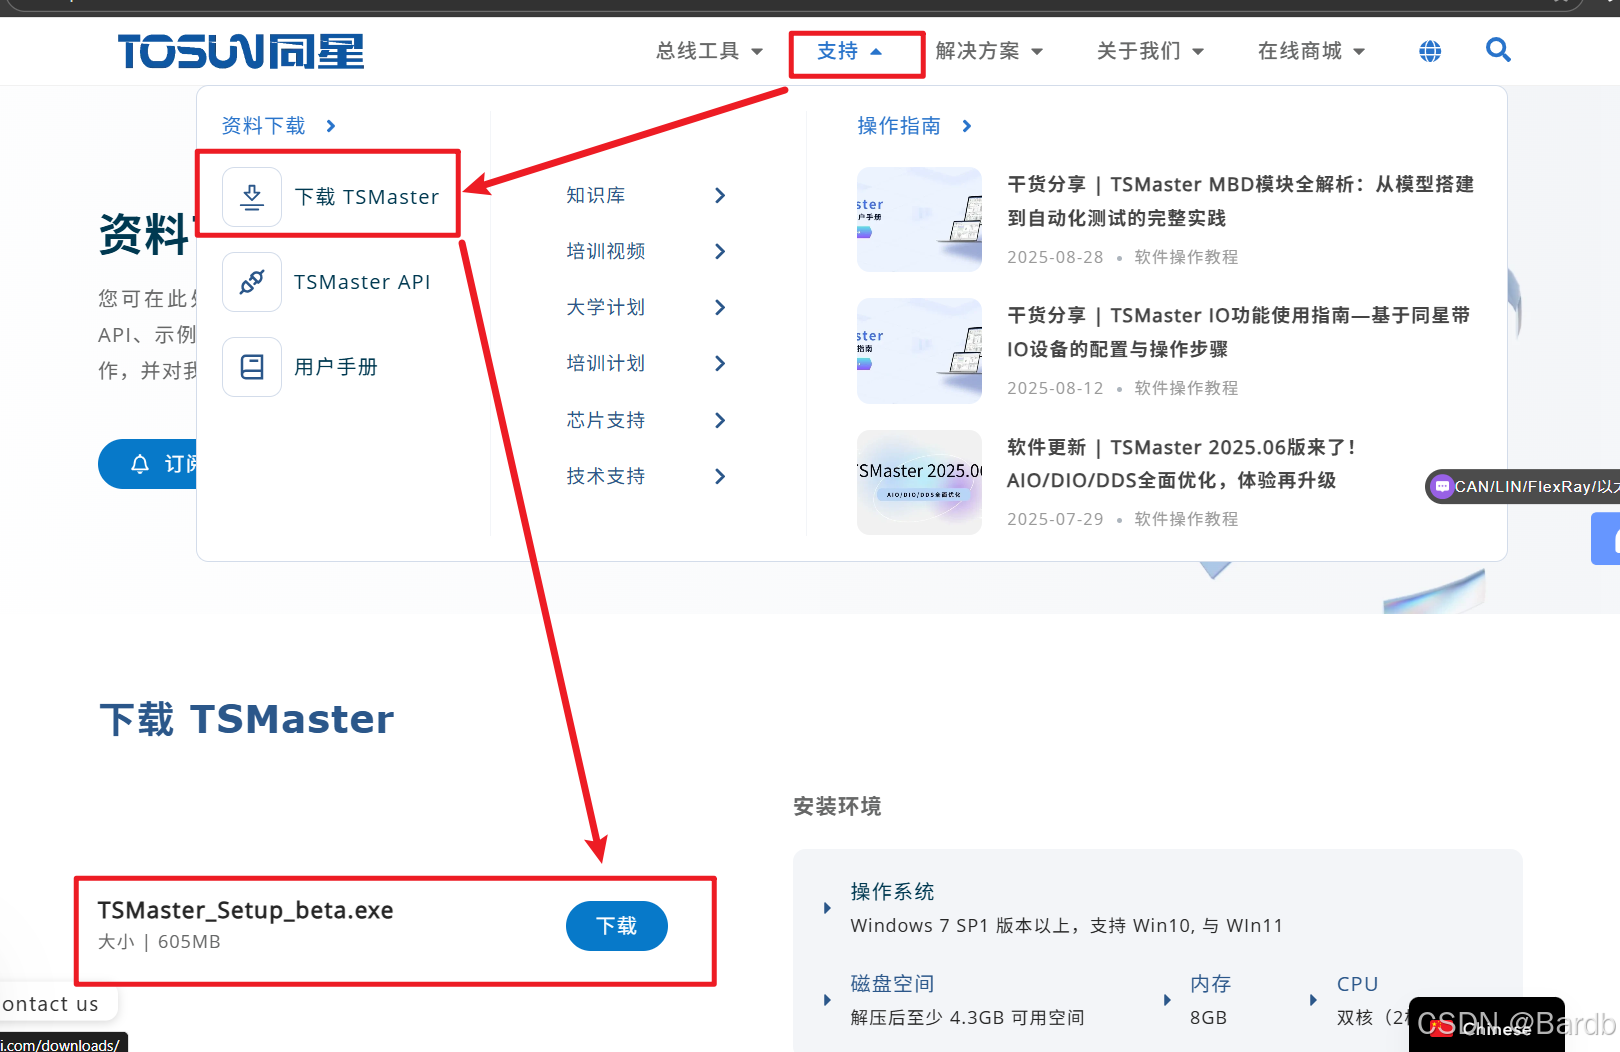This screenshot has width=1620, height=1052.
Task: Click the TSMaster_Setup_beta.exe file name
Action: coord(245,910)
